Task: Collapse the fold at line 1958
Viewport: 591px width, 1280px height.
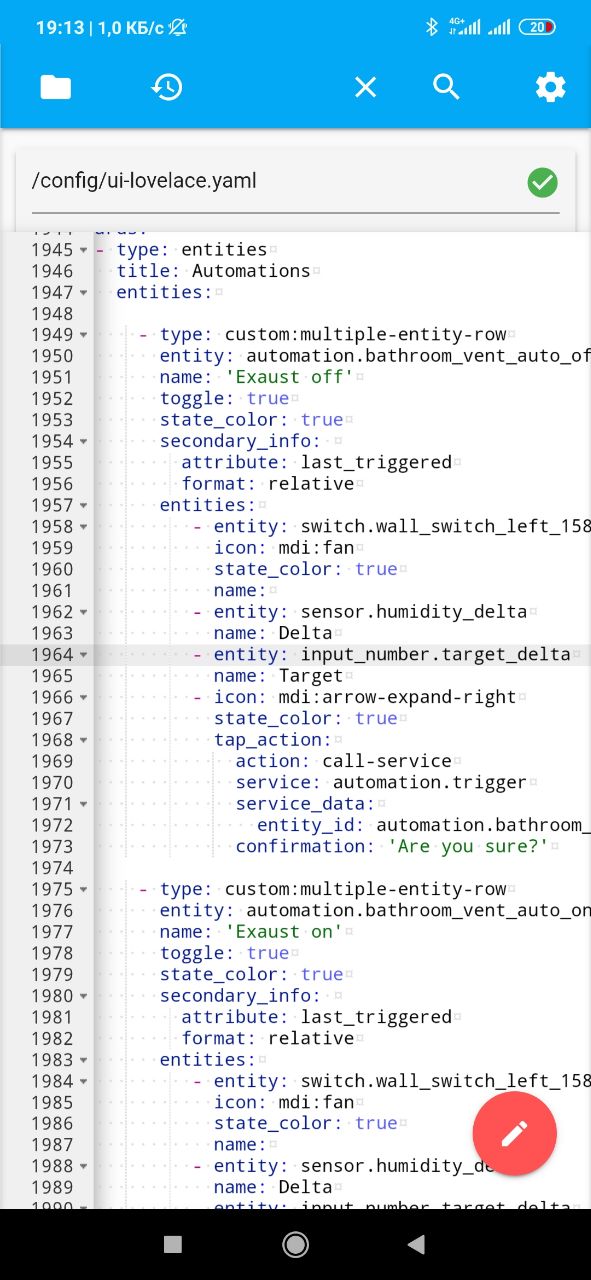Action: (x=83, y=527)
